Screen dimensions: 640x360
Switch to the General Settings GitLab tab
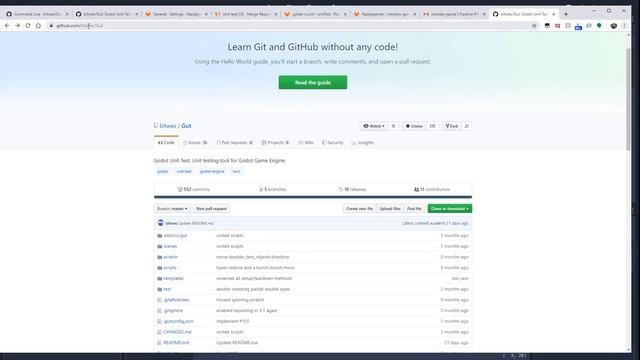coord(176,14)
